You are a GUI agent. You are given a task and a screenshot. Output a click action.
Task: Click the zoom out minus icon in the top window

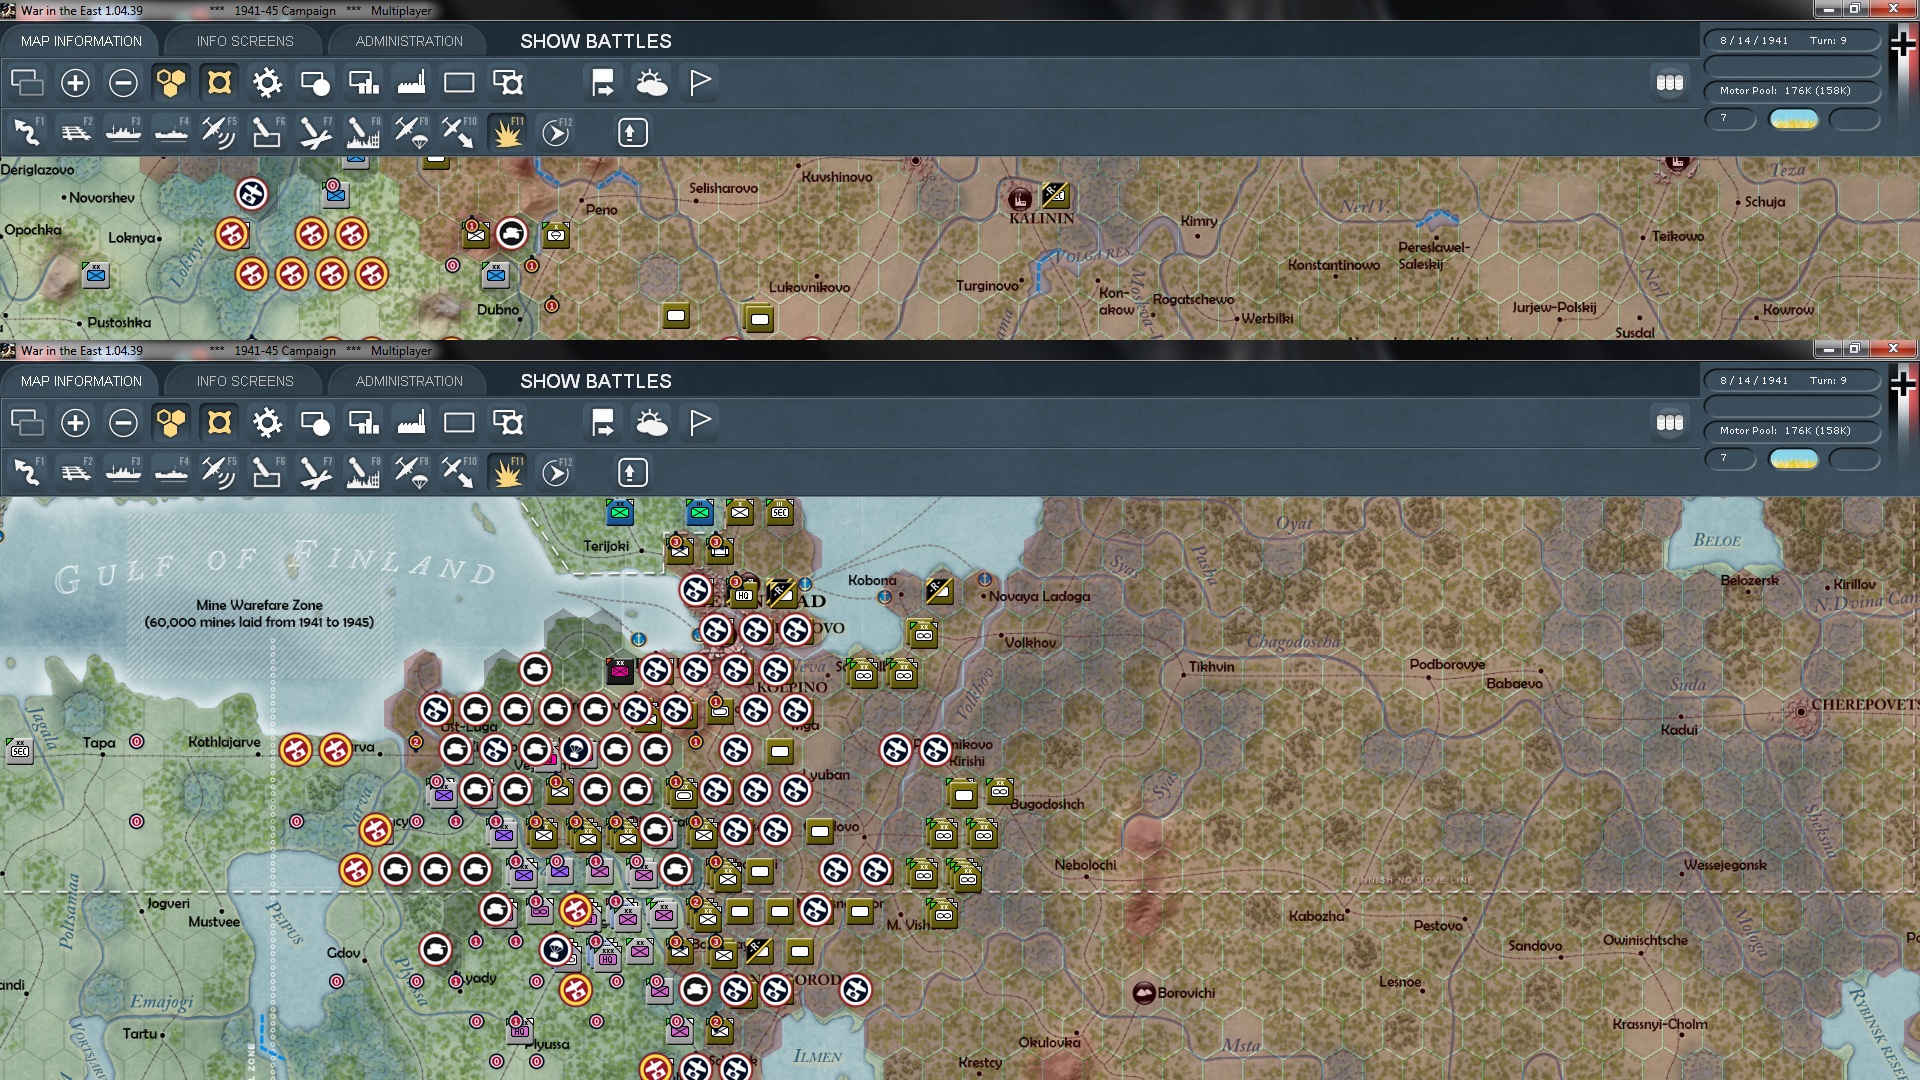[x=123, y=83]
